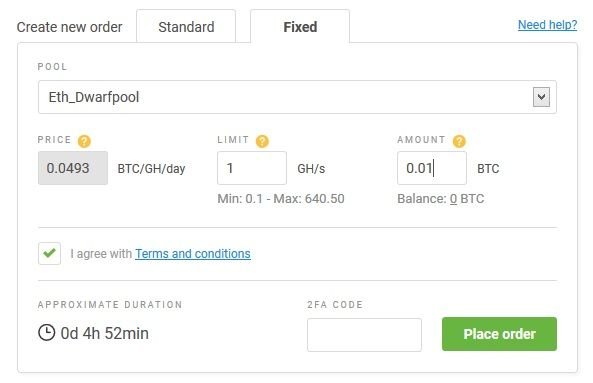The image size is (593, 383).
Task: Open the Amount help question-mark tooltip
Action: tap(459, 141)
